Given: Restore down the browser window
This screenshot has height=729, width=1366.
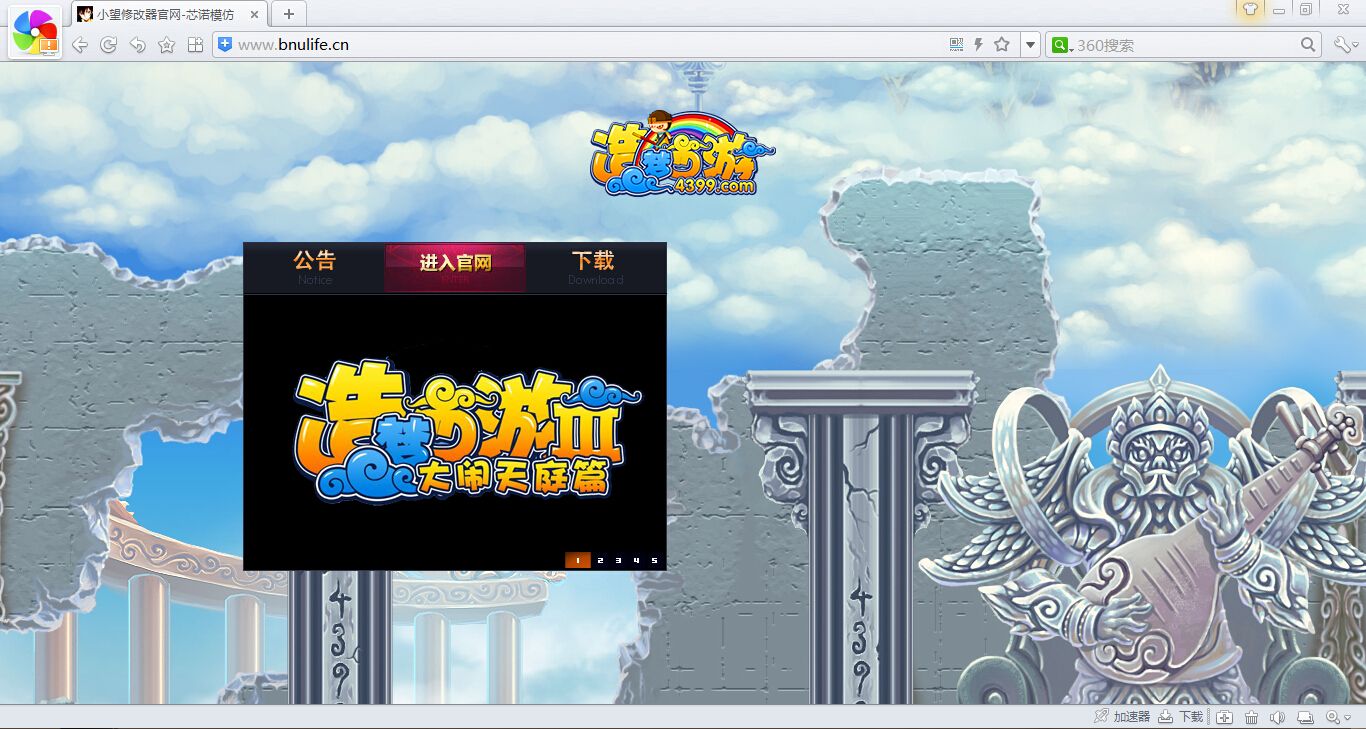Looking at the screenshot, I should click(1306, 9).
